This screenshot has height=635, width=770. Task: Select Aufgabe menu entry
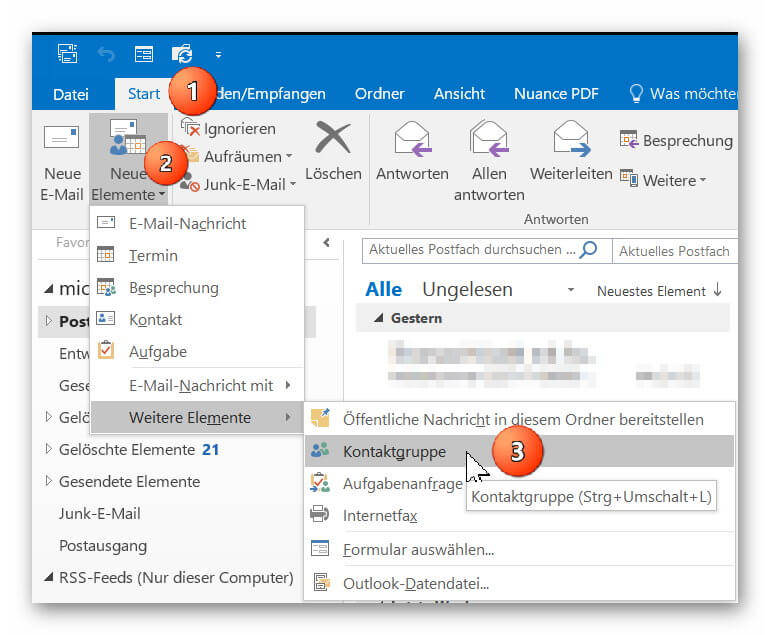197,351
